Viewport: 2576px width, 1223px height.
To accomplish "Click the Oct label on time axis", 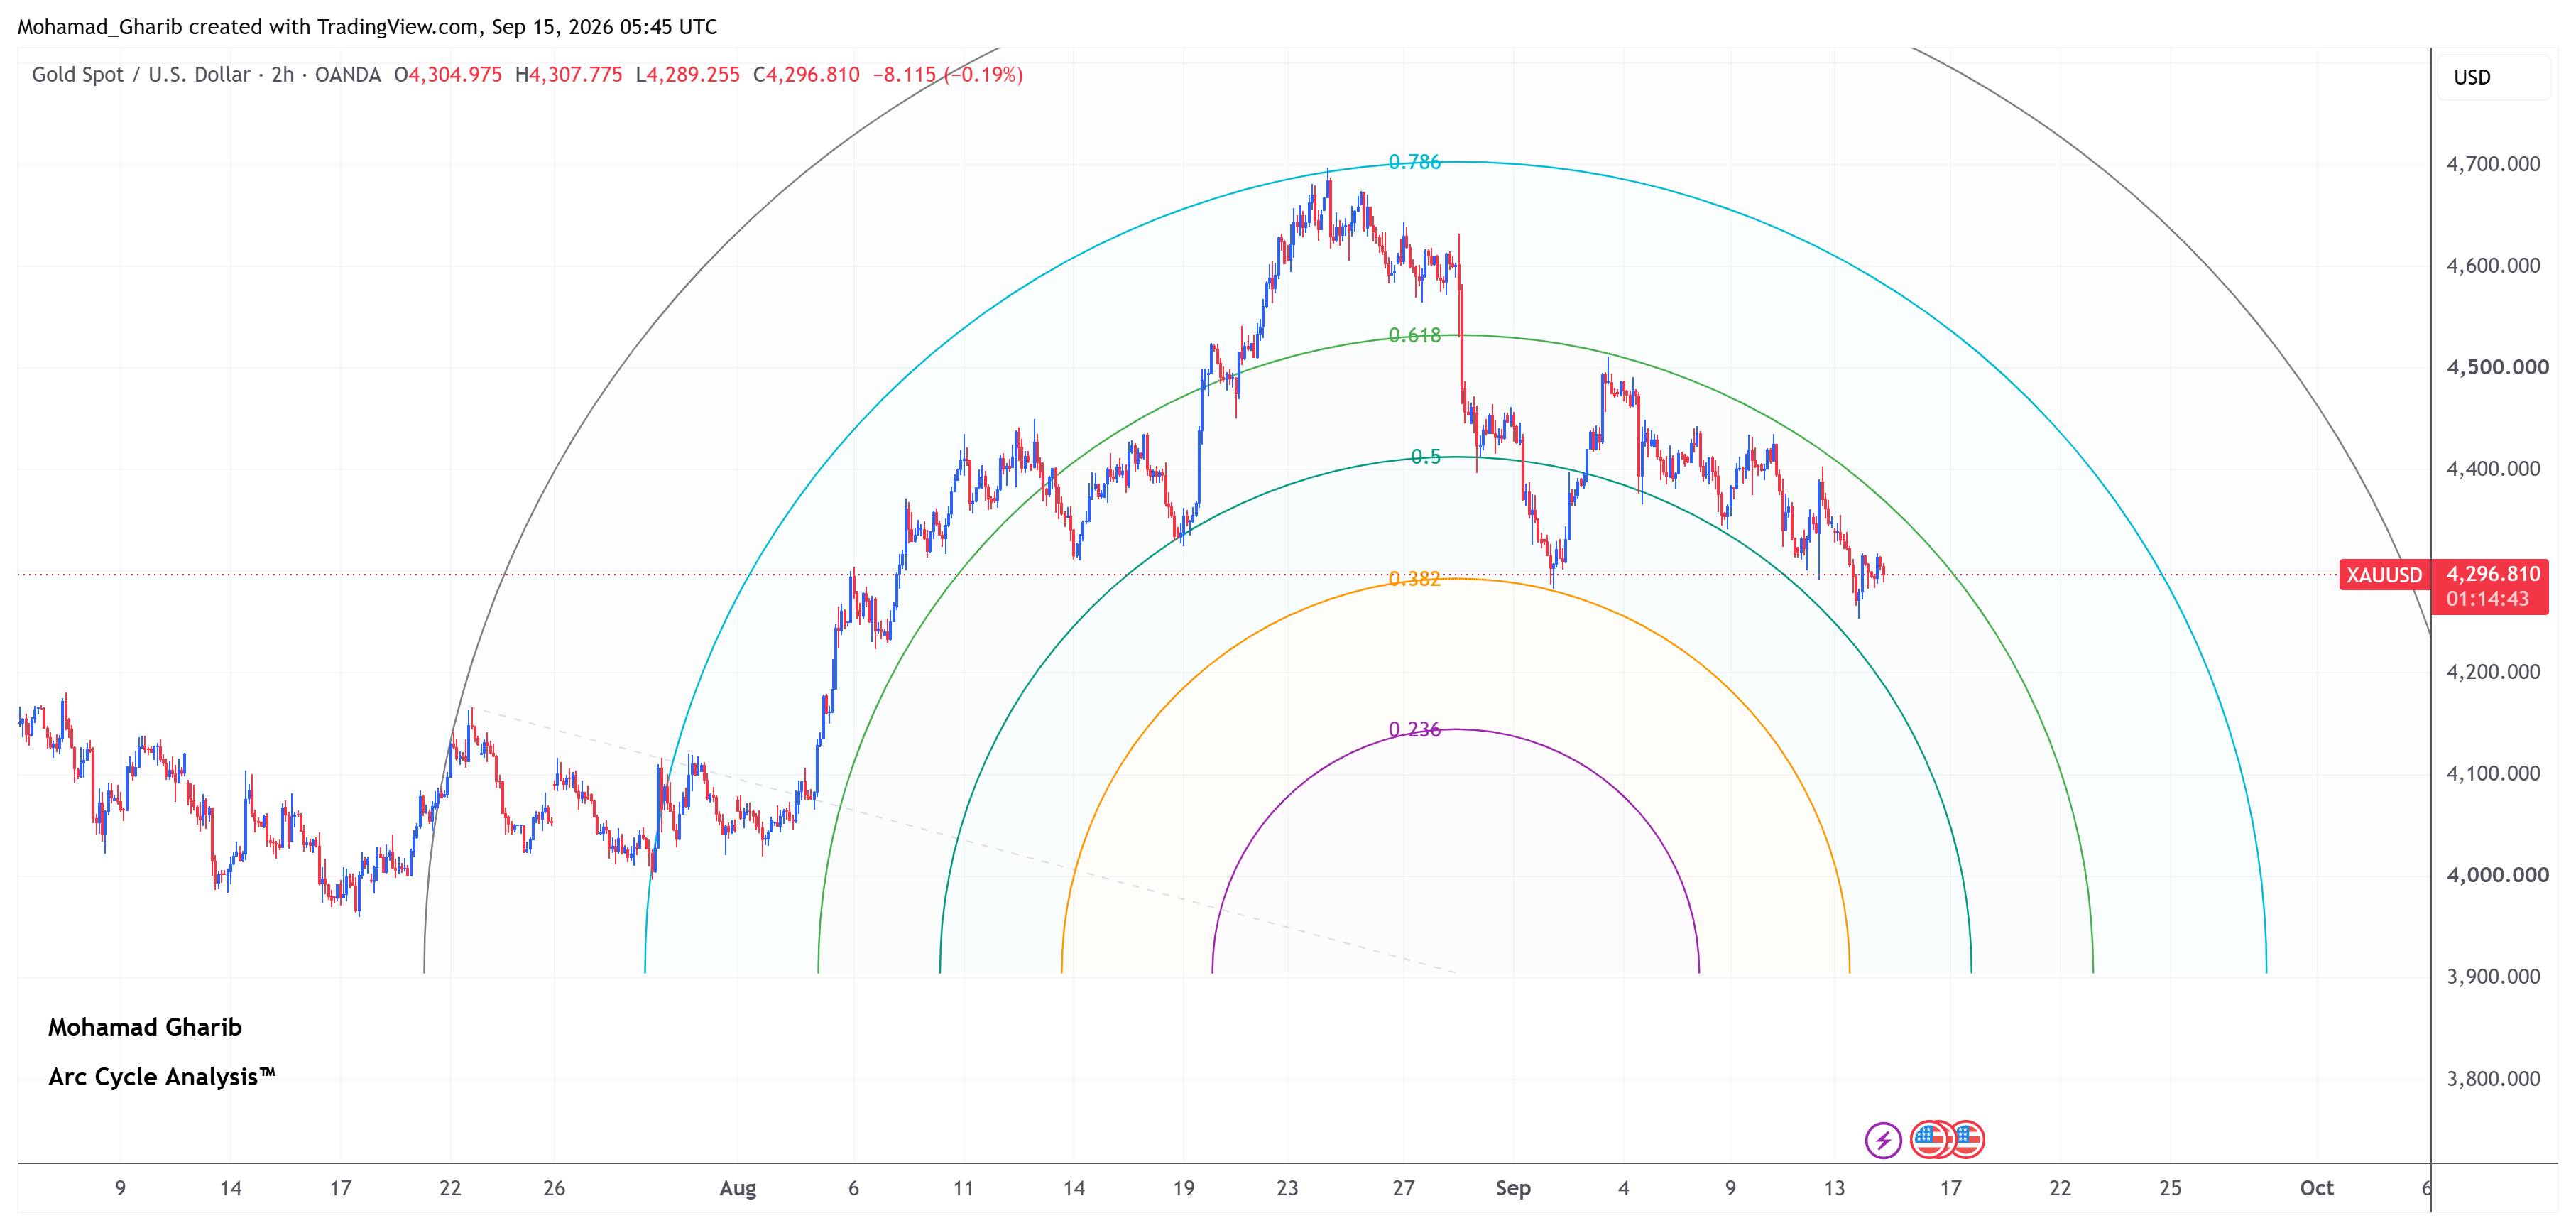I will pos(2316,1188).
